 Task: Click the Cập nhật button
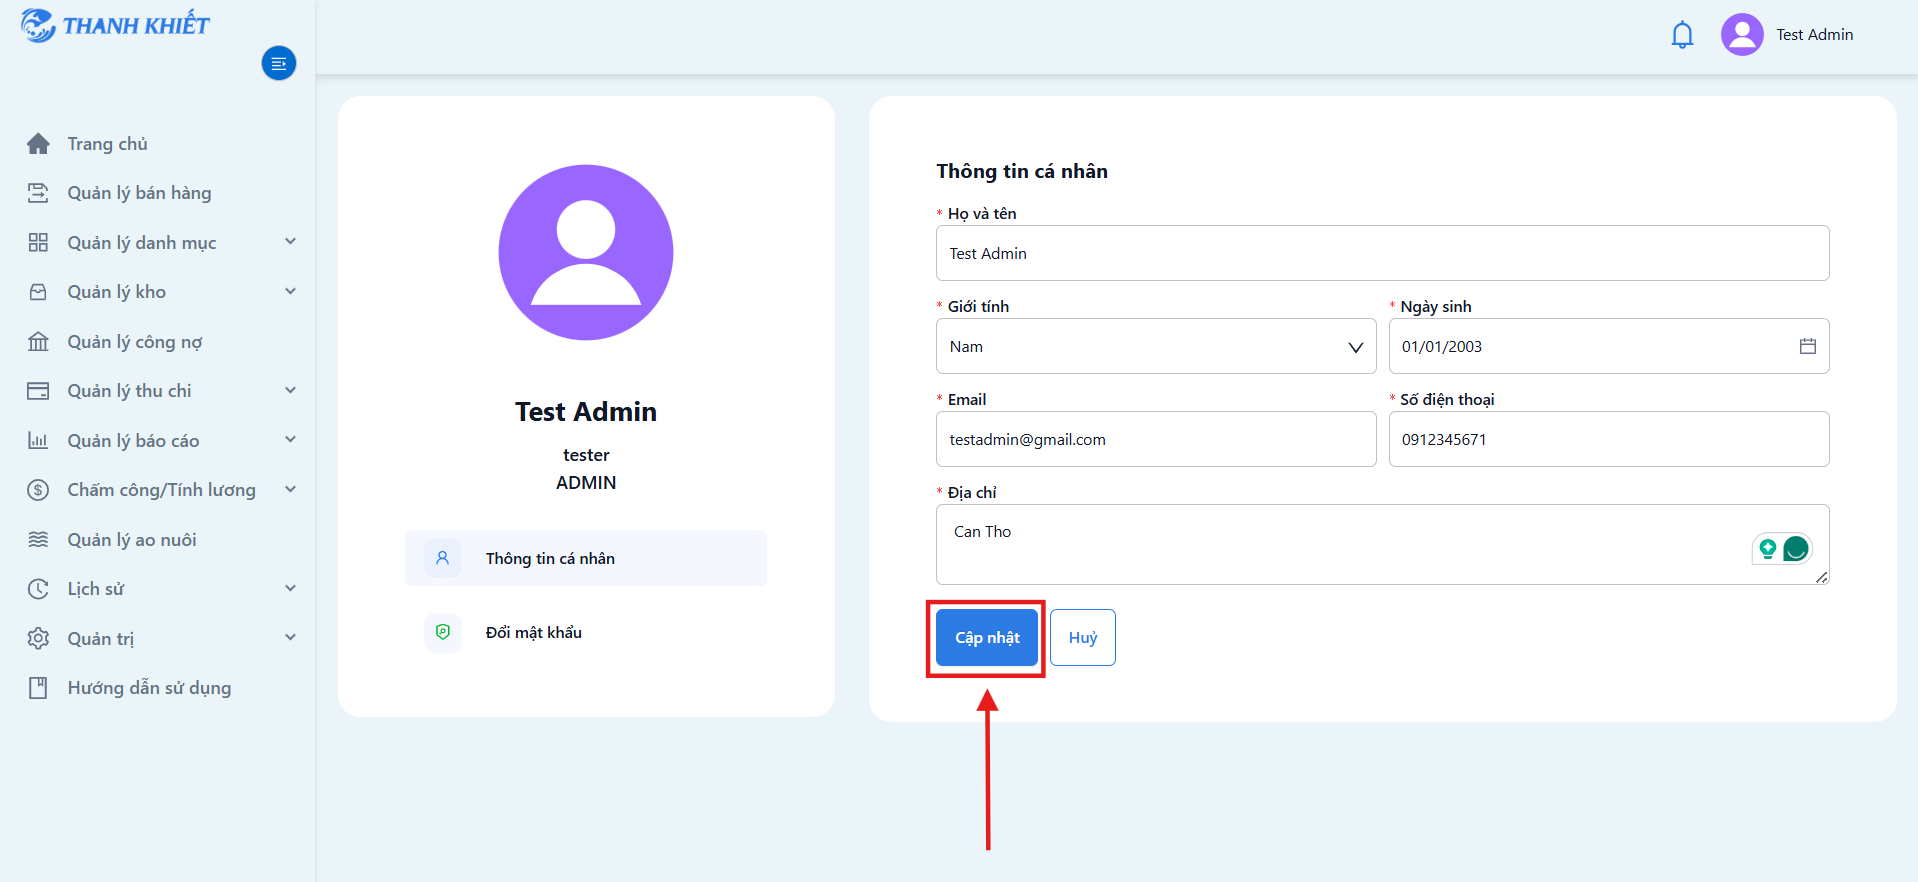[x=987, y=638]
